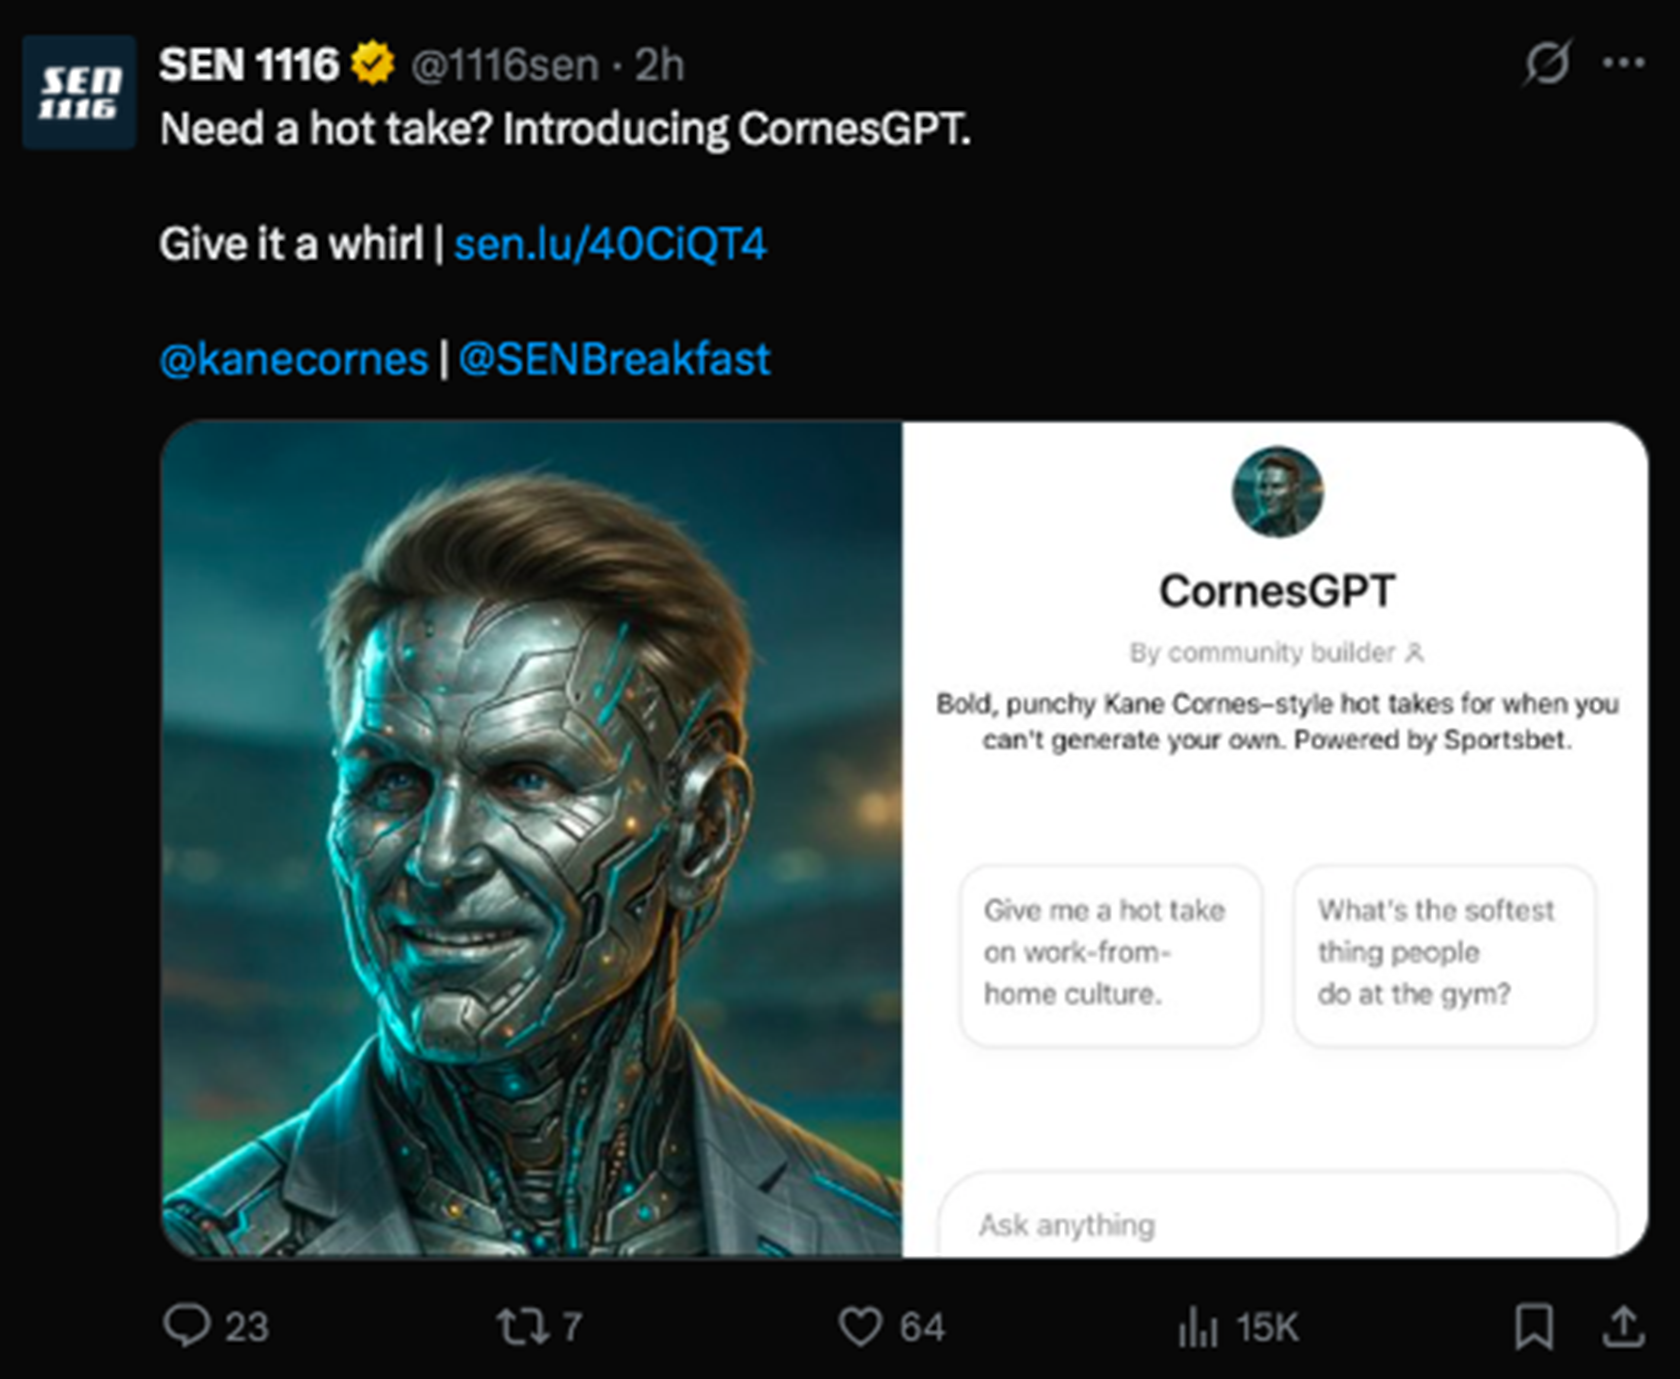Click the Grok slash-circle icon
Image resolution: width=1680 pixels, height=1379 pixels.
point(1547,63)
